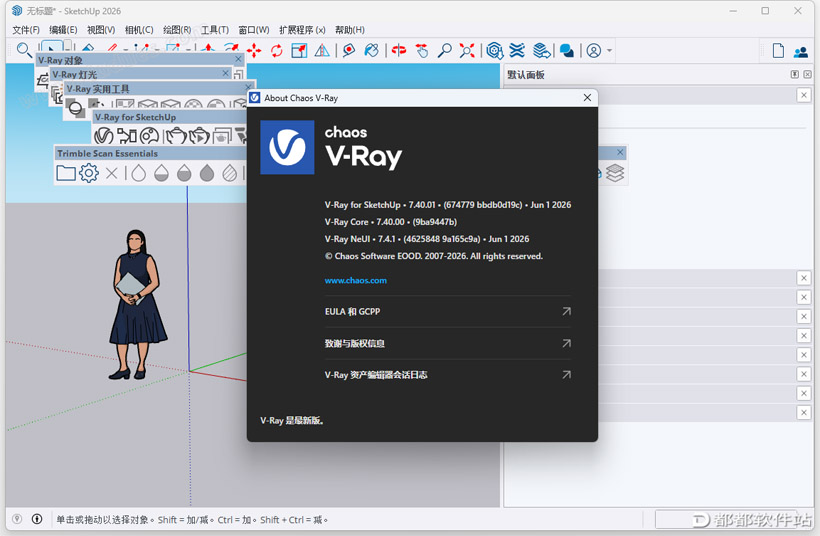Image resolution: width=820 pixels, height=536 pixels.
Task: Select the Rotate tool in the toolbar
Action: [277, 50]
